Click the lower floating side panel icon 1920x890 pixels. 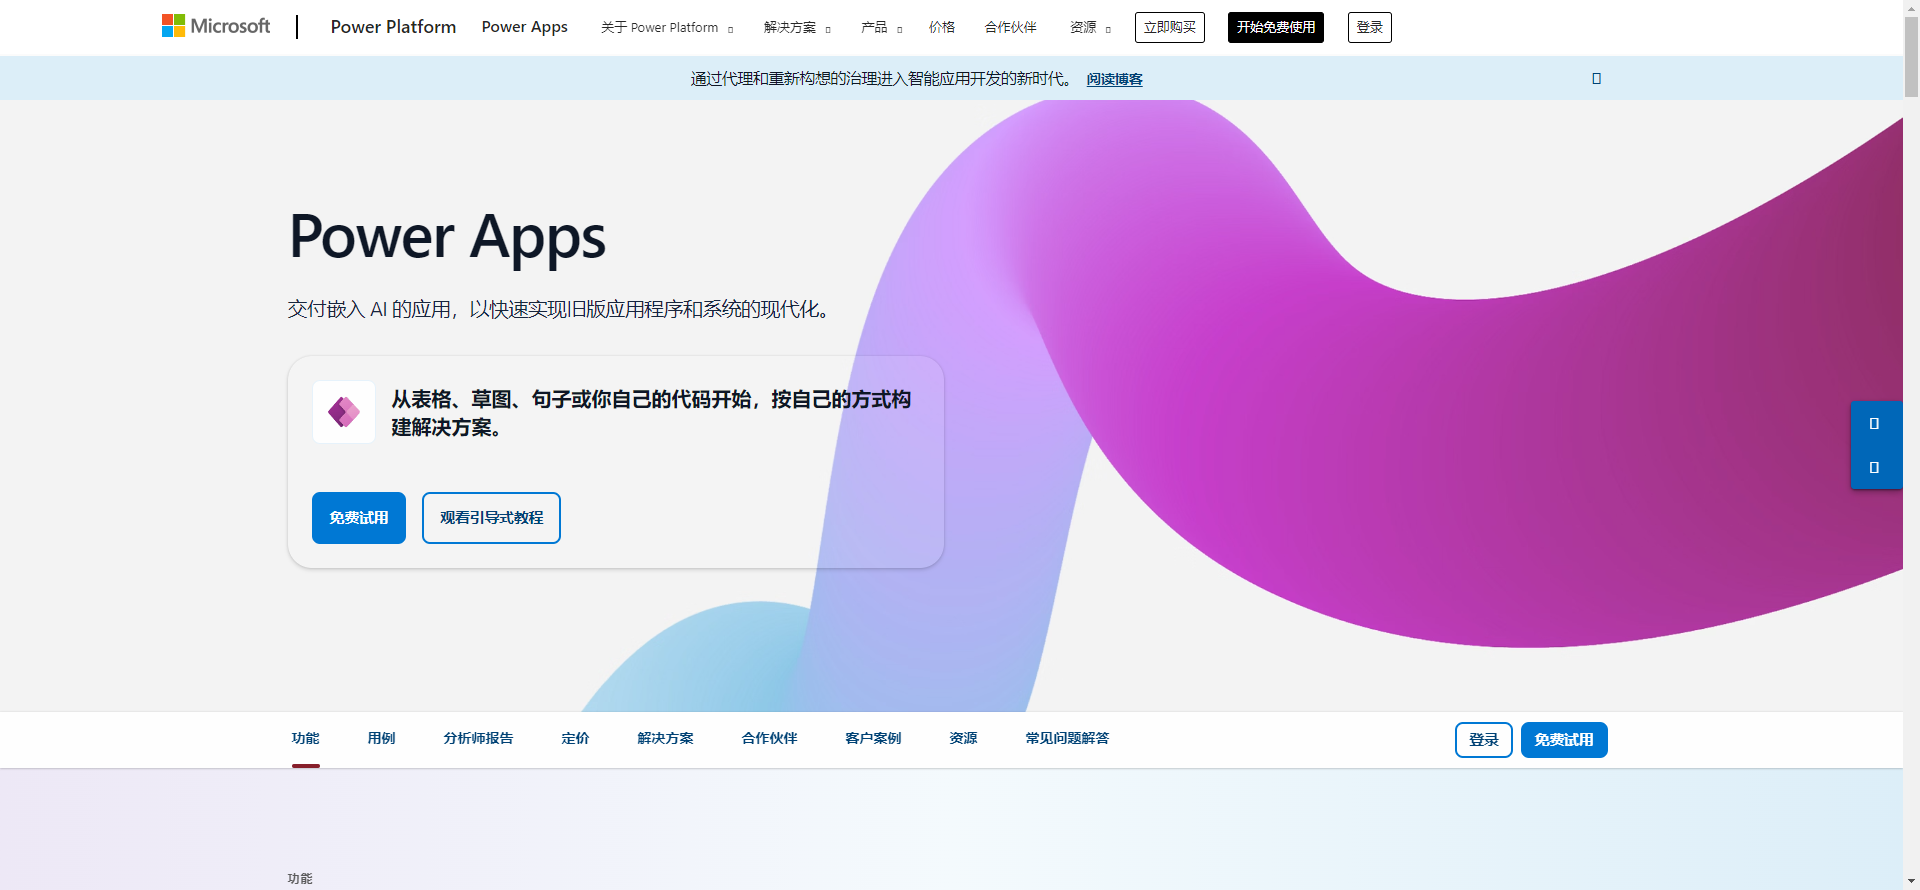click(x=1874, y=467)
